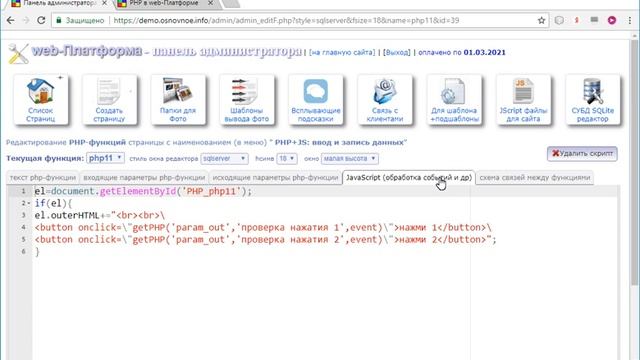Click page vertical scrollbar
Viewport: 640px width, 360px height.
pyautogui.click(x=634, y=163)
